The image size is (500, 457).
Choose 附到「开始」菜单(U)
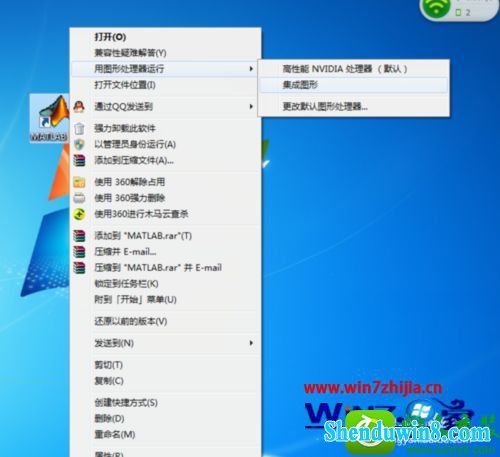tap(165, 300)
